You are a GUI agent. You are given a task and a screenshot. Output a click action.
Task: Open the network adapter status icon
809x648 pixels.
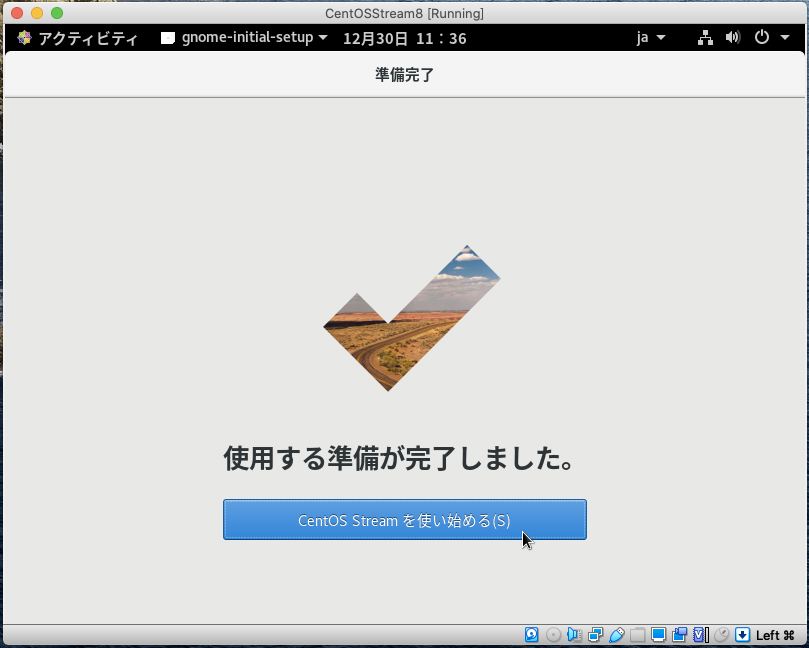[595, 635]
